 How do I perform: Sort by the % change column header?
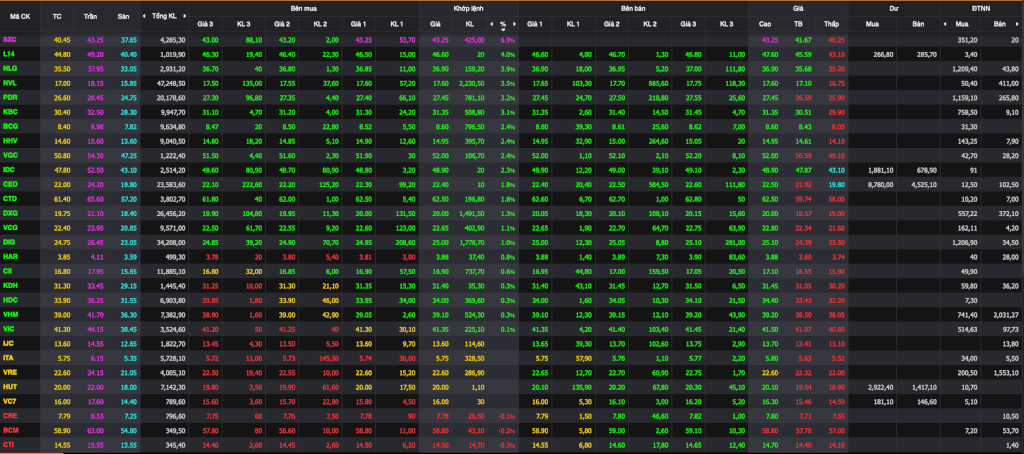[503, 24]
